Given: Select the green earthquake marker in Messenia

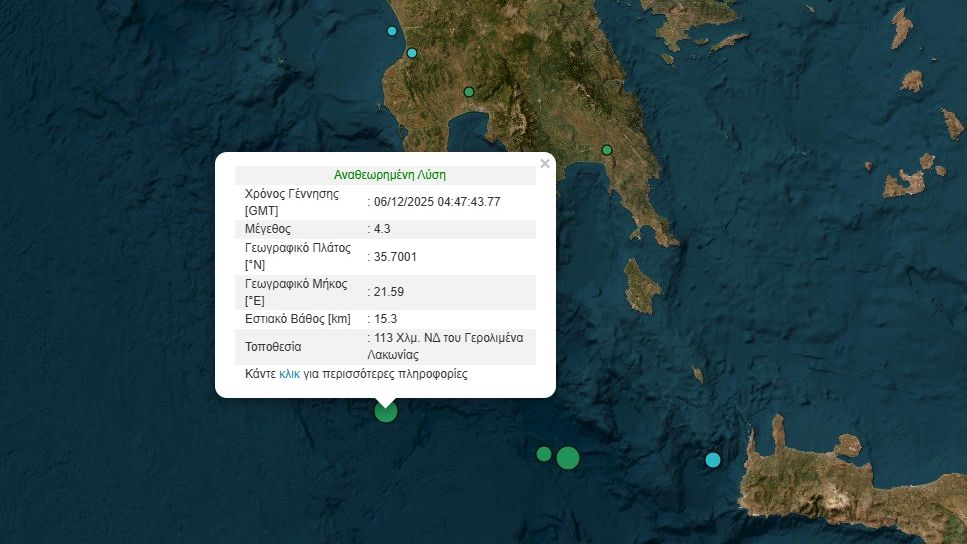Looking at the screenshot, I should [468, 92].
